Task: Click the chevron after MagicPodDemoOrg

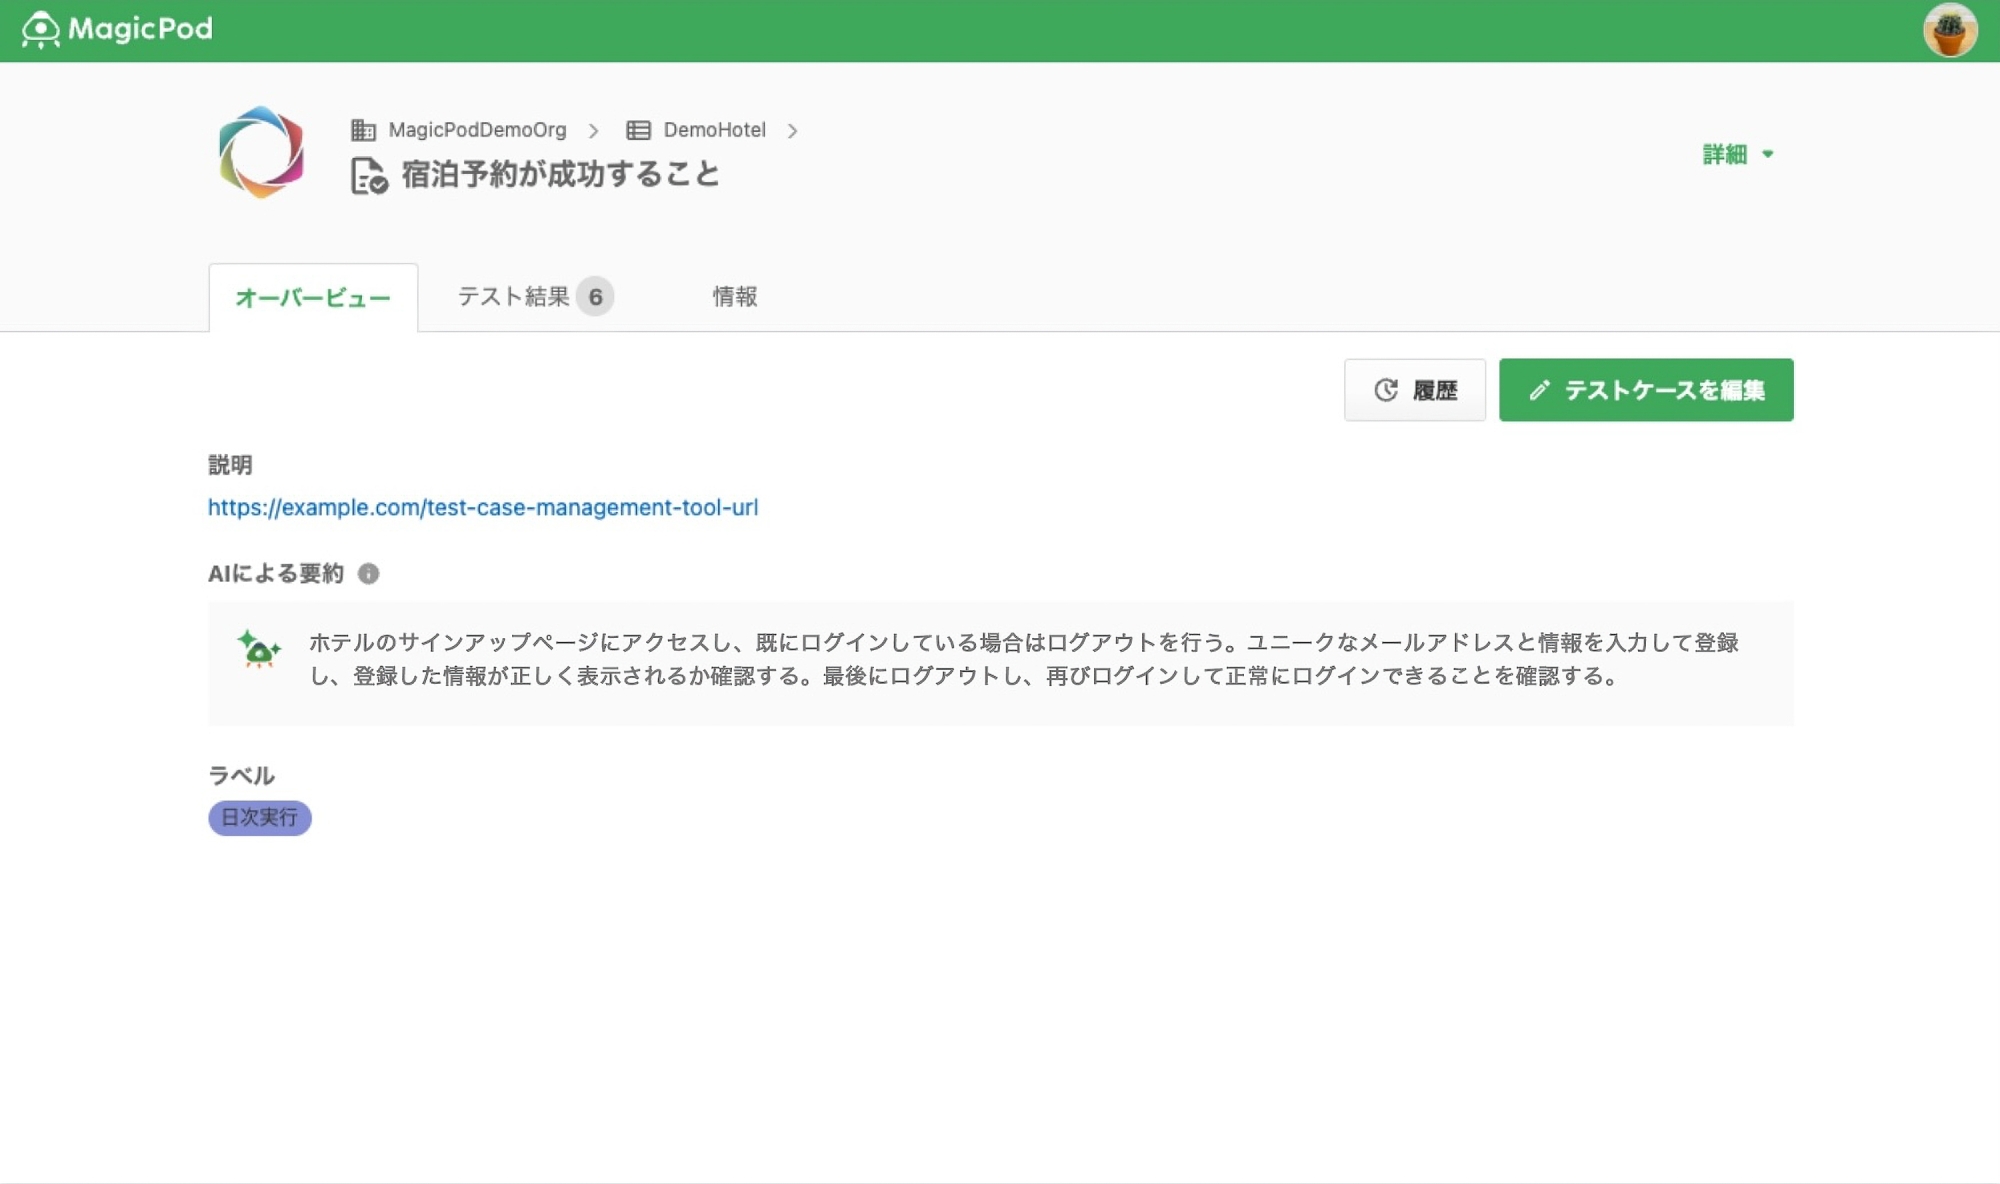Action: click(x=594, y=131)
